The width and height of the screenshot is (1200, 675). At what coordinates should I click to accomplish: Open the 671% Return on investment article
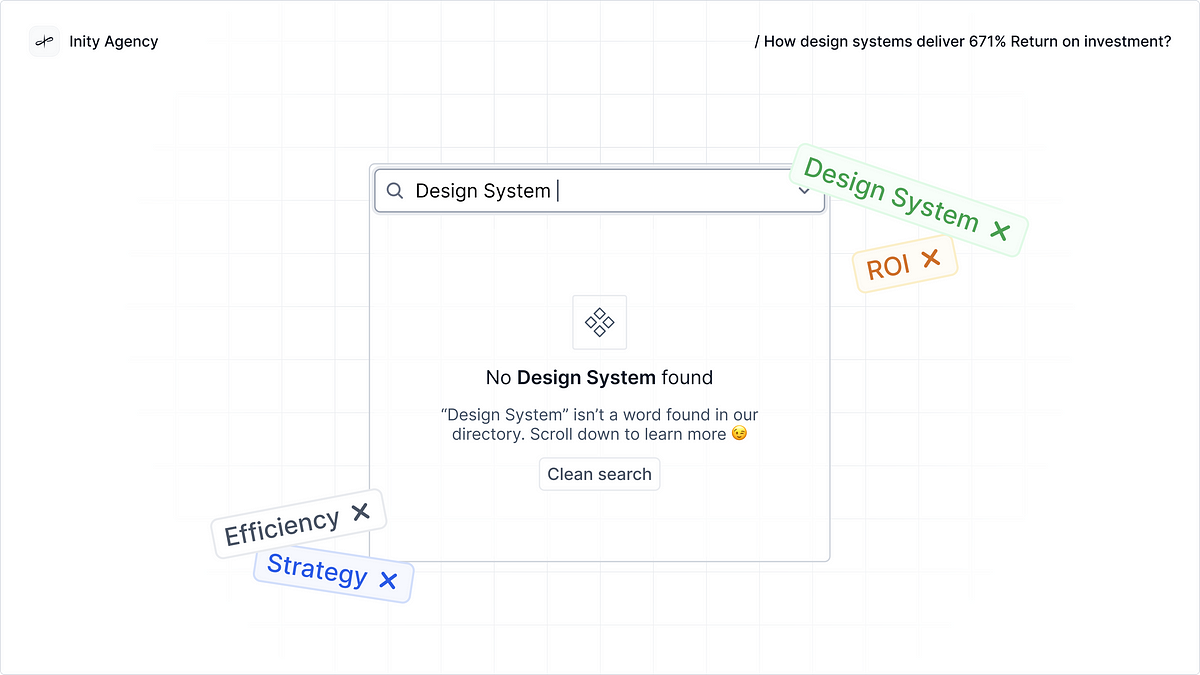(962, 41)
